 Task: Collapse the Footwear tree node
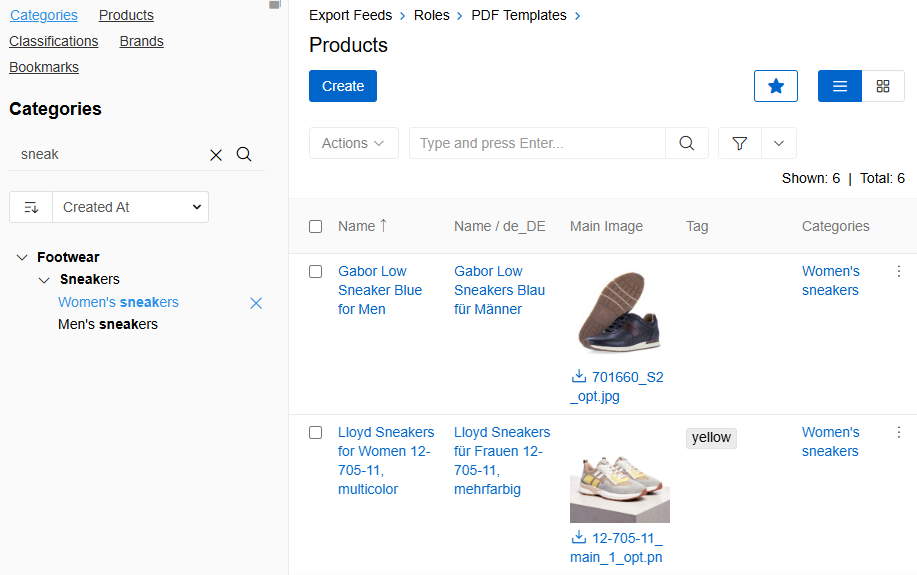point(22,257)
